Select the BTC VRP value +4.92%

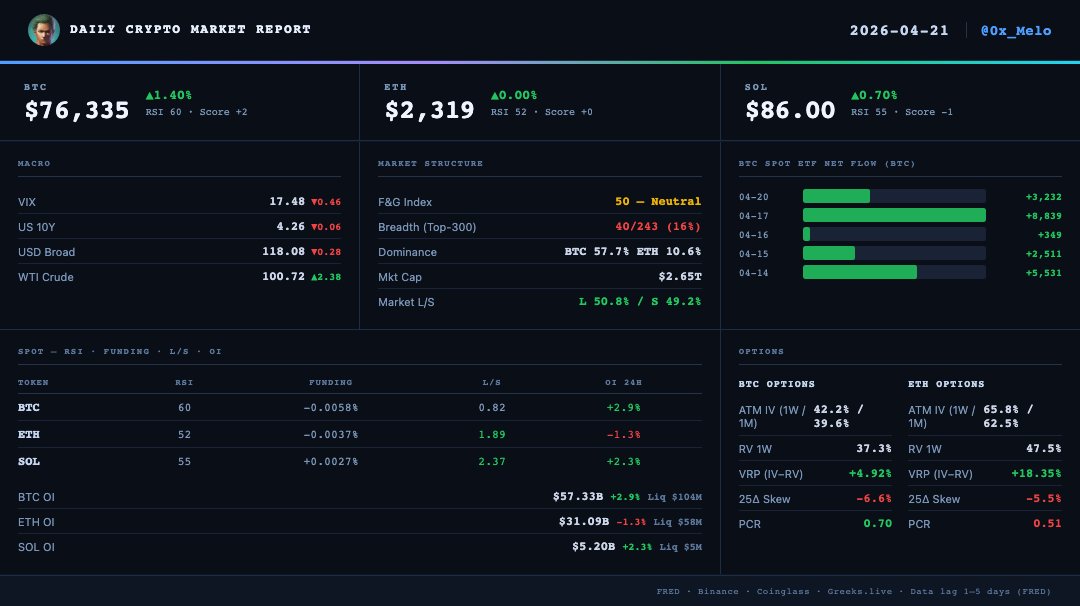click(x=870, y=473)
